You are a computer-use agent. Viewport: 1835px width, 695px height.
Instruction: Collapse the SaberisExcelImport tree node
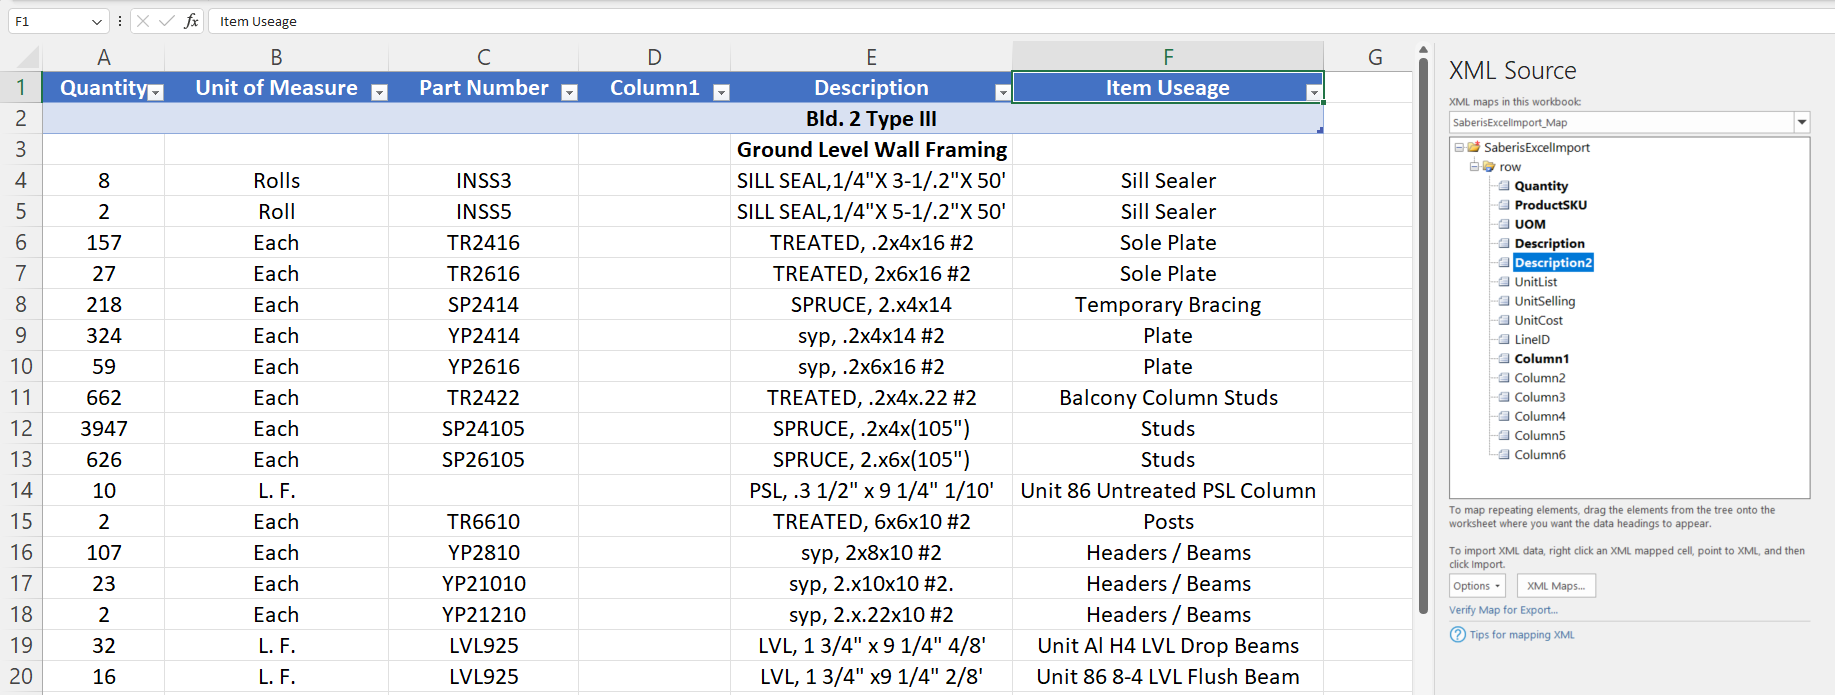point(1459,147)
